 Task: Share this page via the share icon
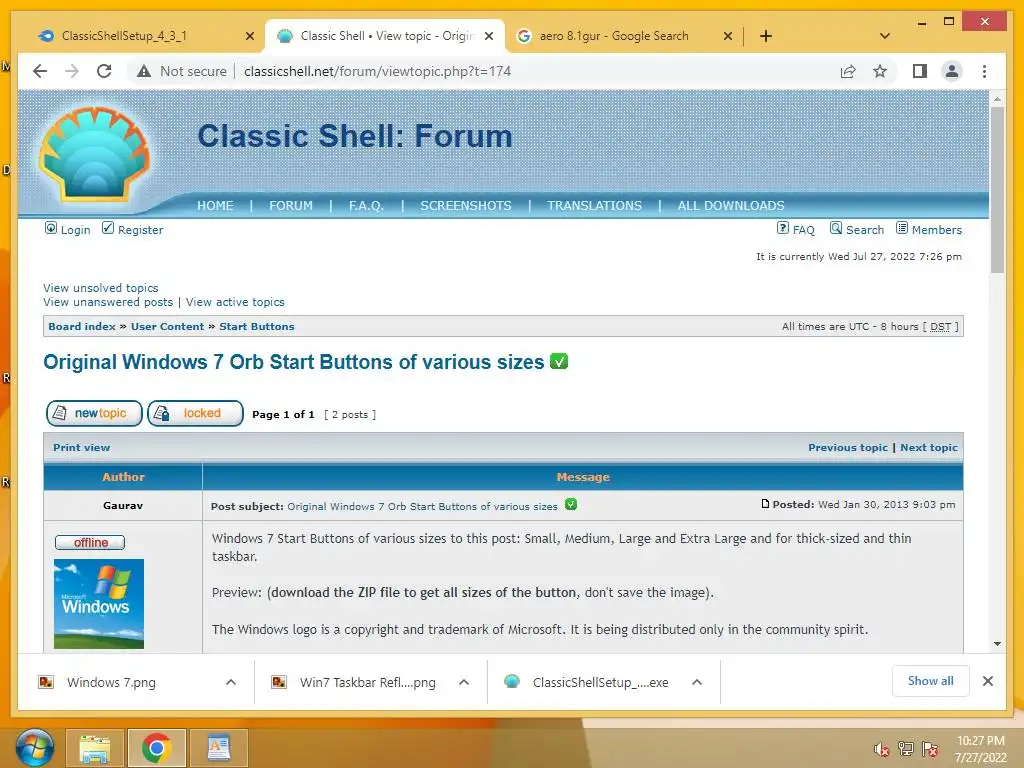848,71
